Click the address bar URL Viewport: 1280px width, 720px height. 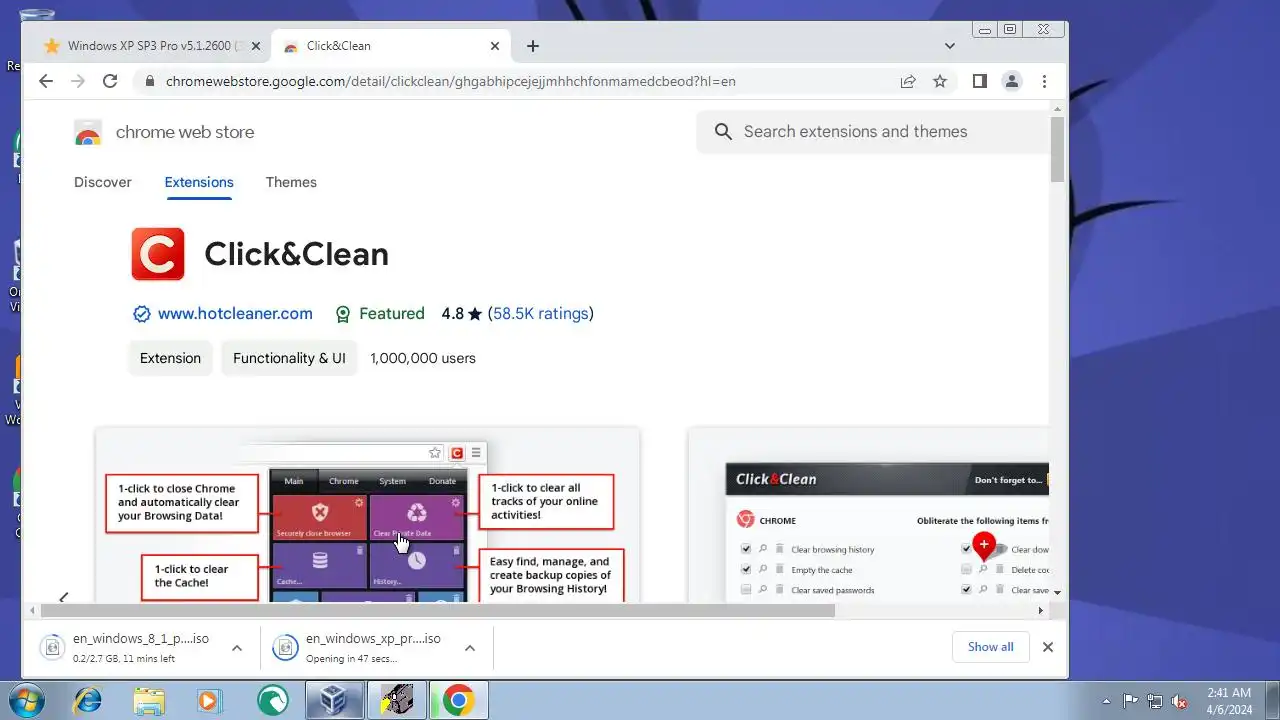[450, 81]
